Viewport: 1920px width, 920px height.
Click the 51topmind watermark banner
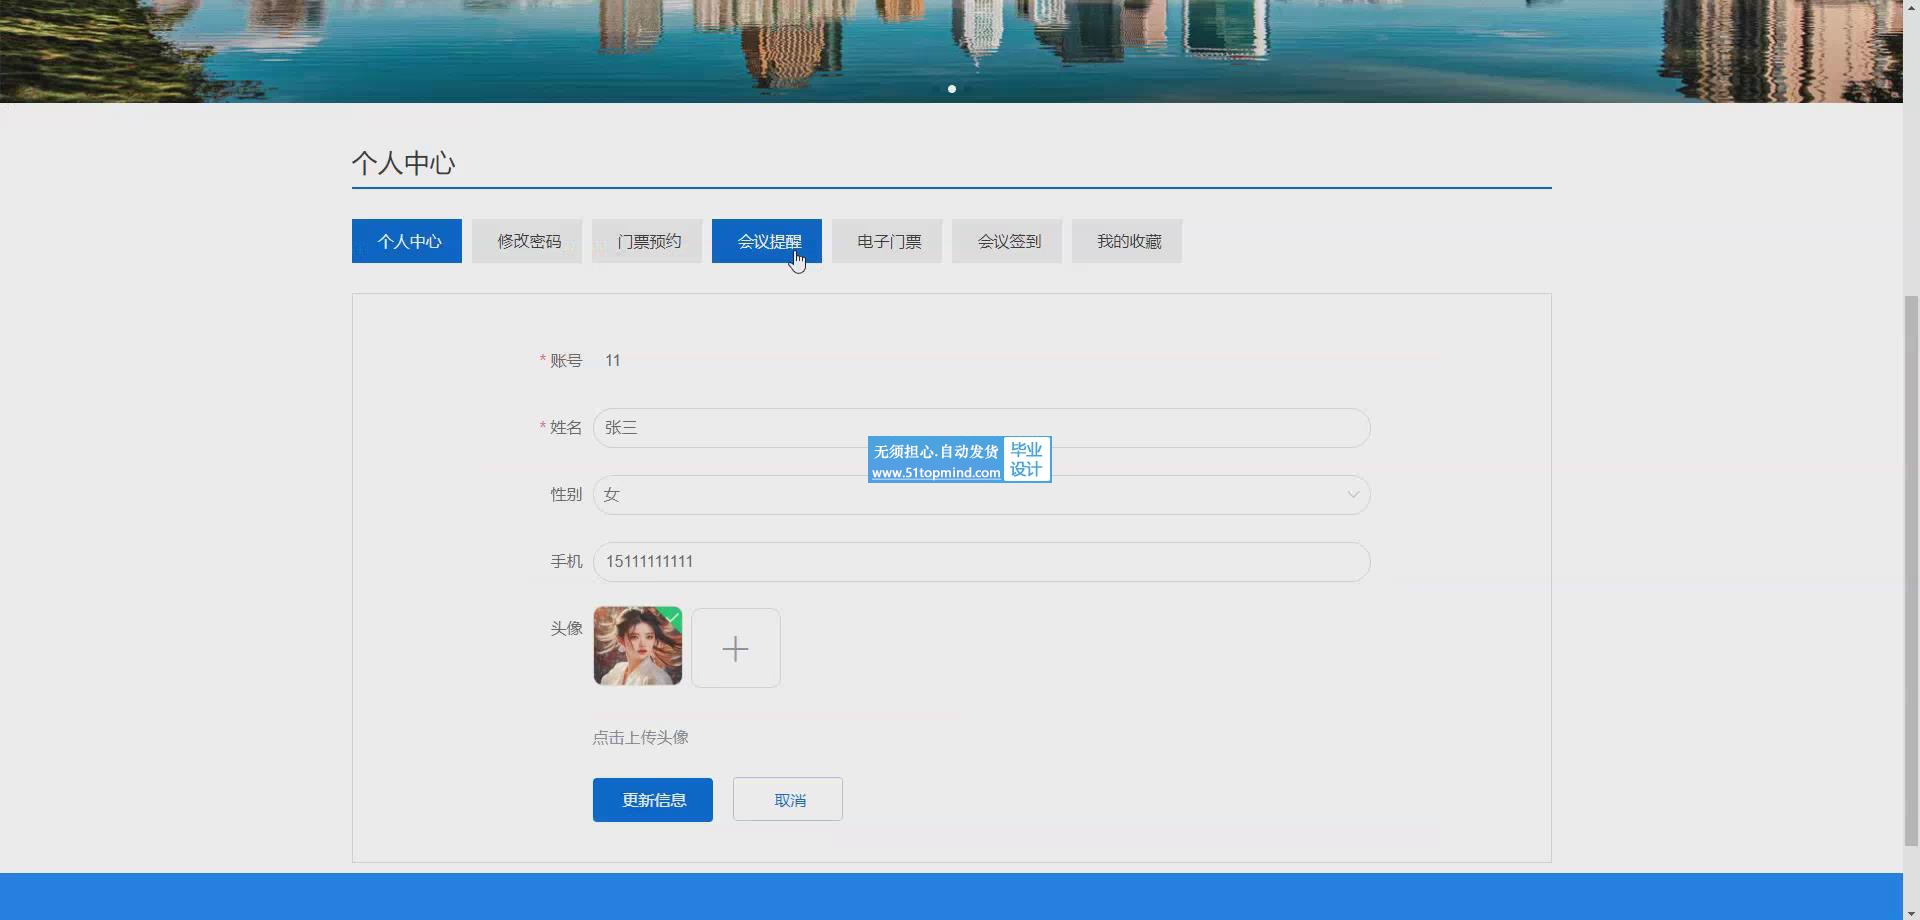click(958, 460)
